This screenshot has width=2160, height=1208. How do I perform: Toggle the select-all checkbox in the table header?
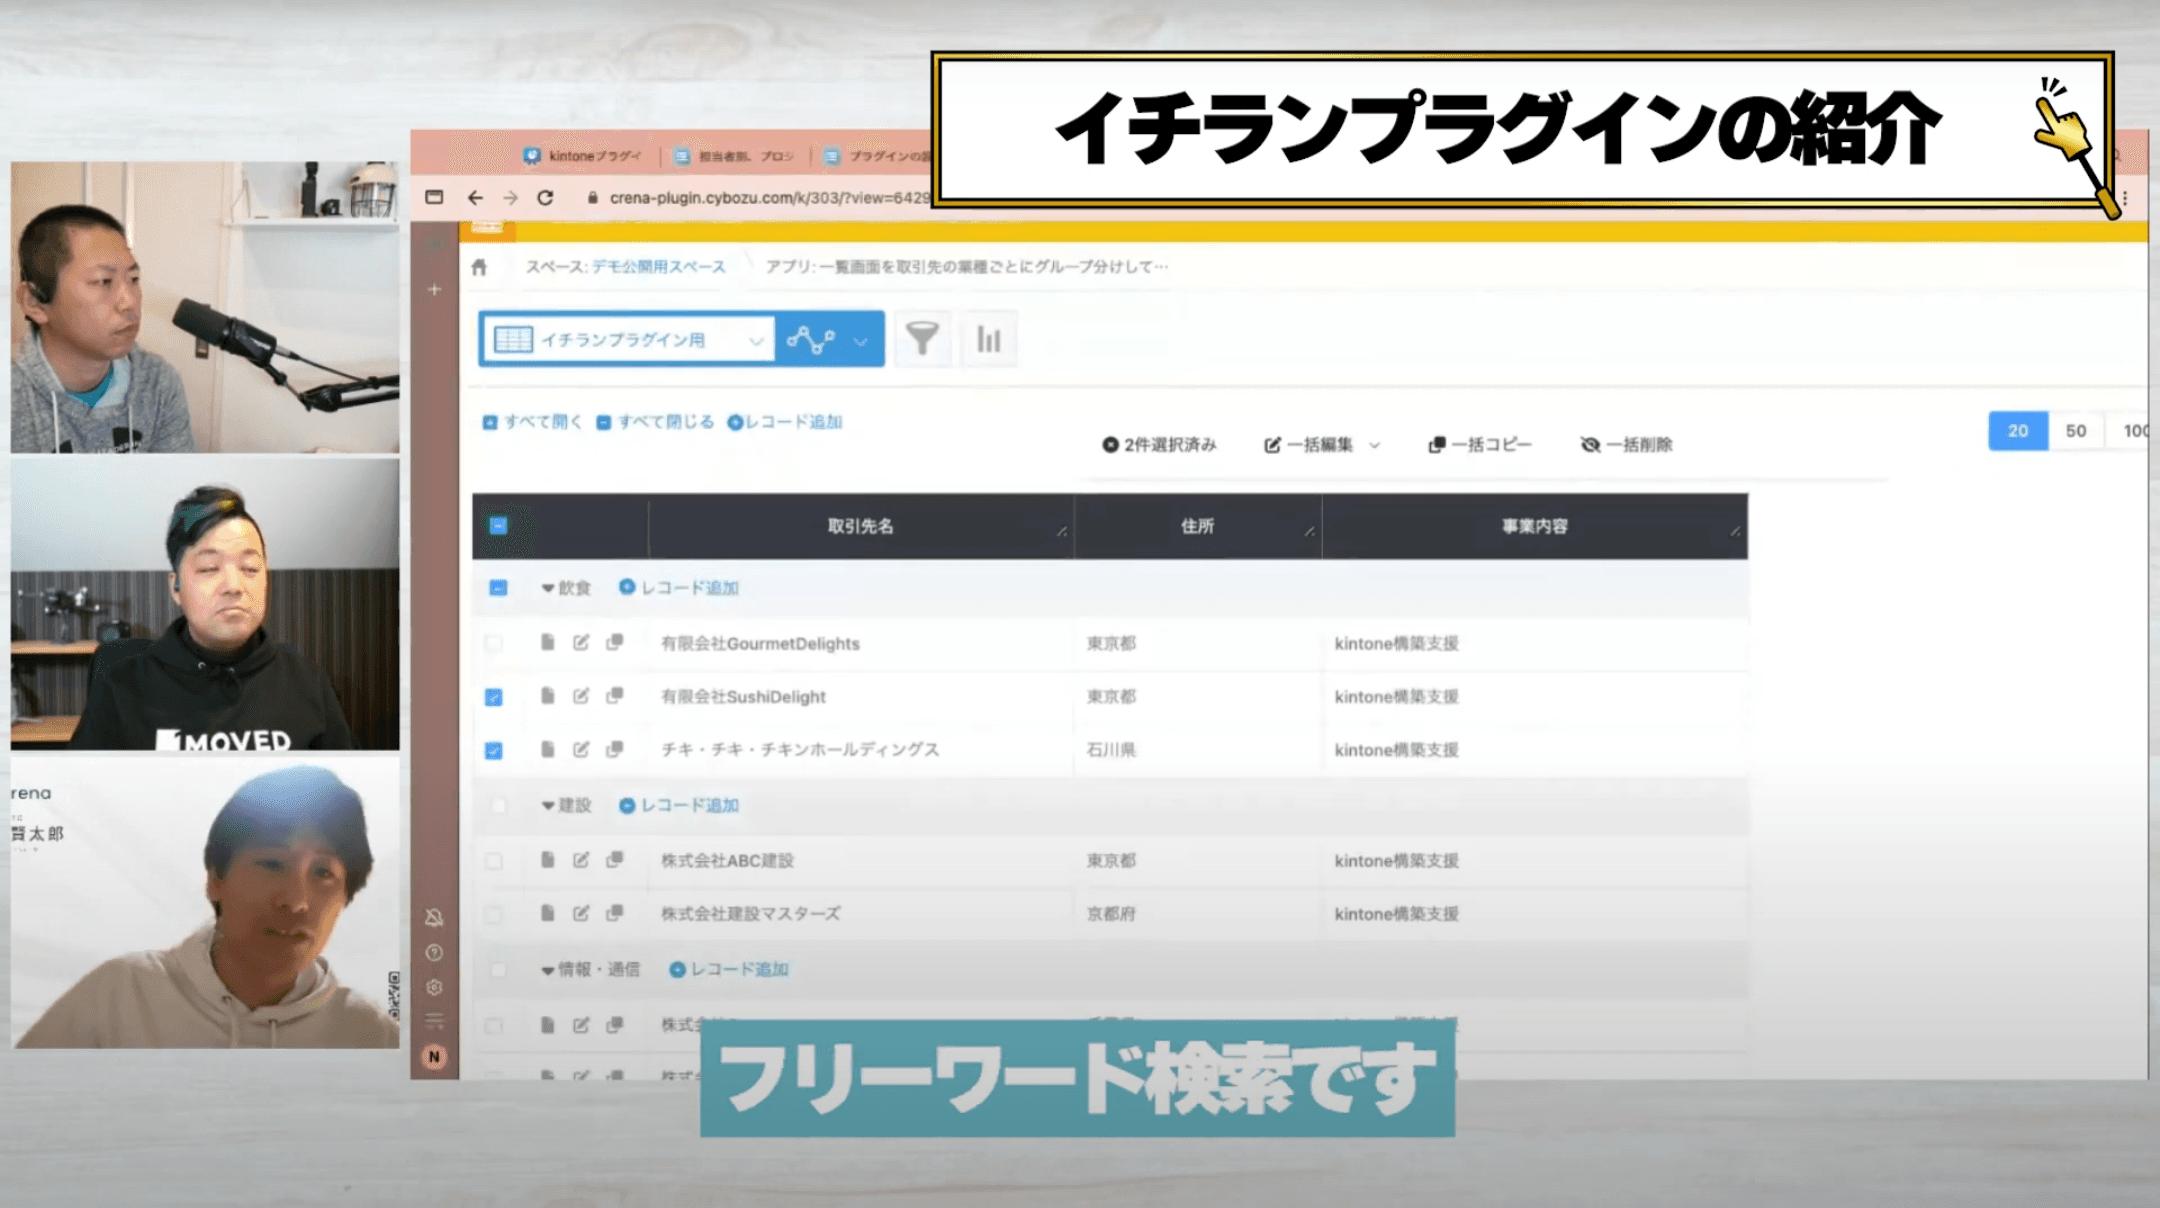click(498, 526)
